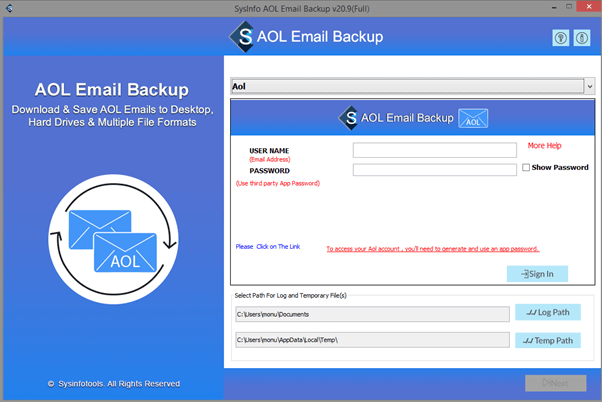This screenshot has height=402, width=602.
Task: Click the app icon in title bar
Action: 9,8
